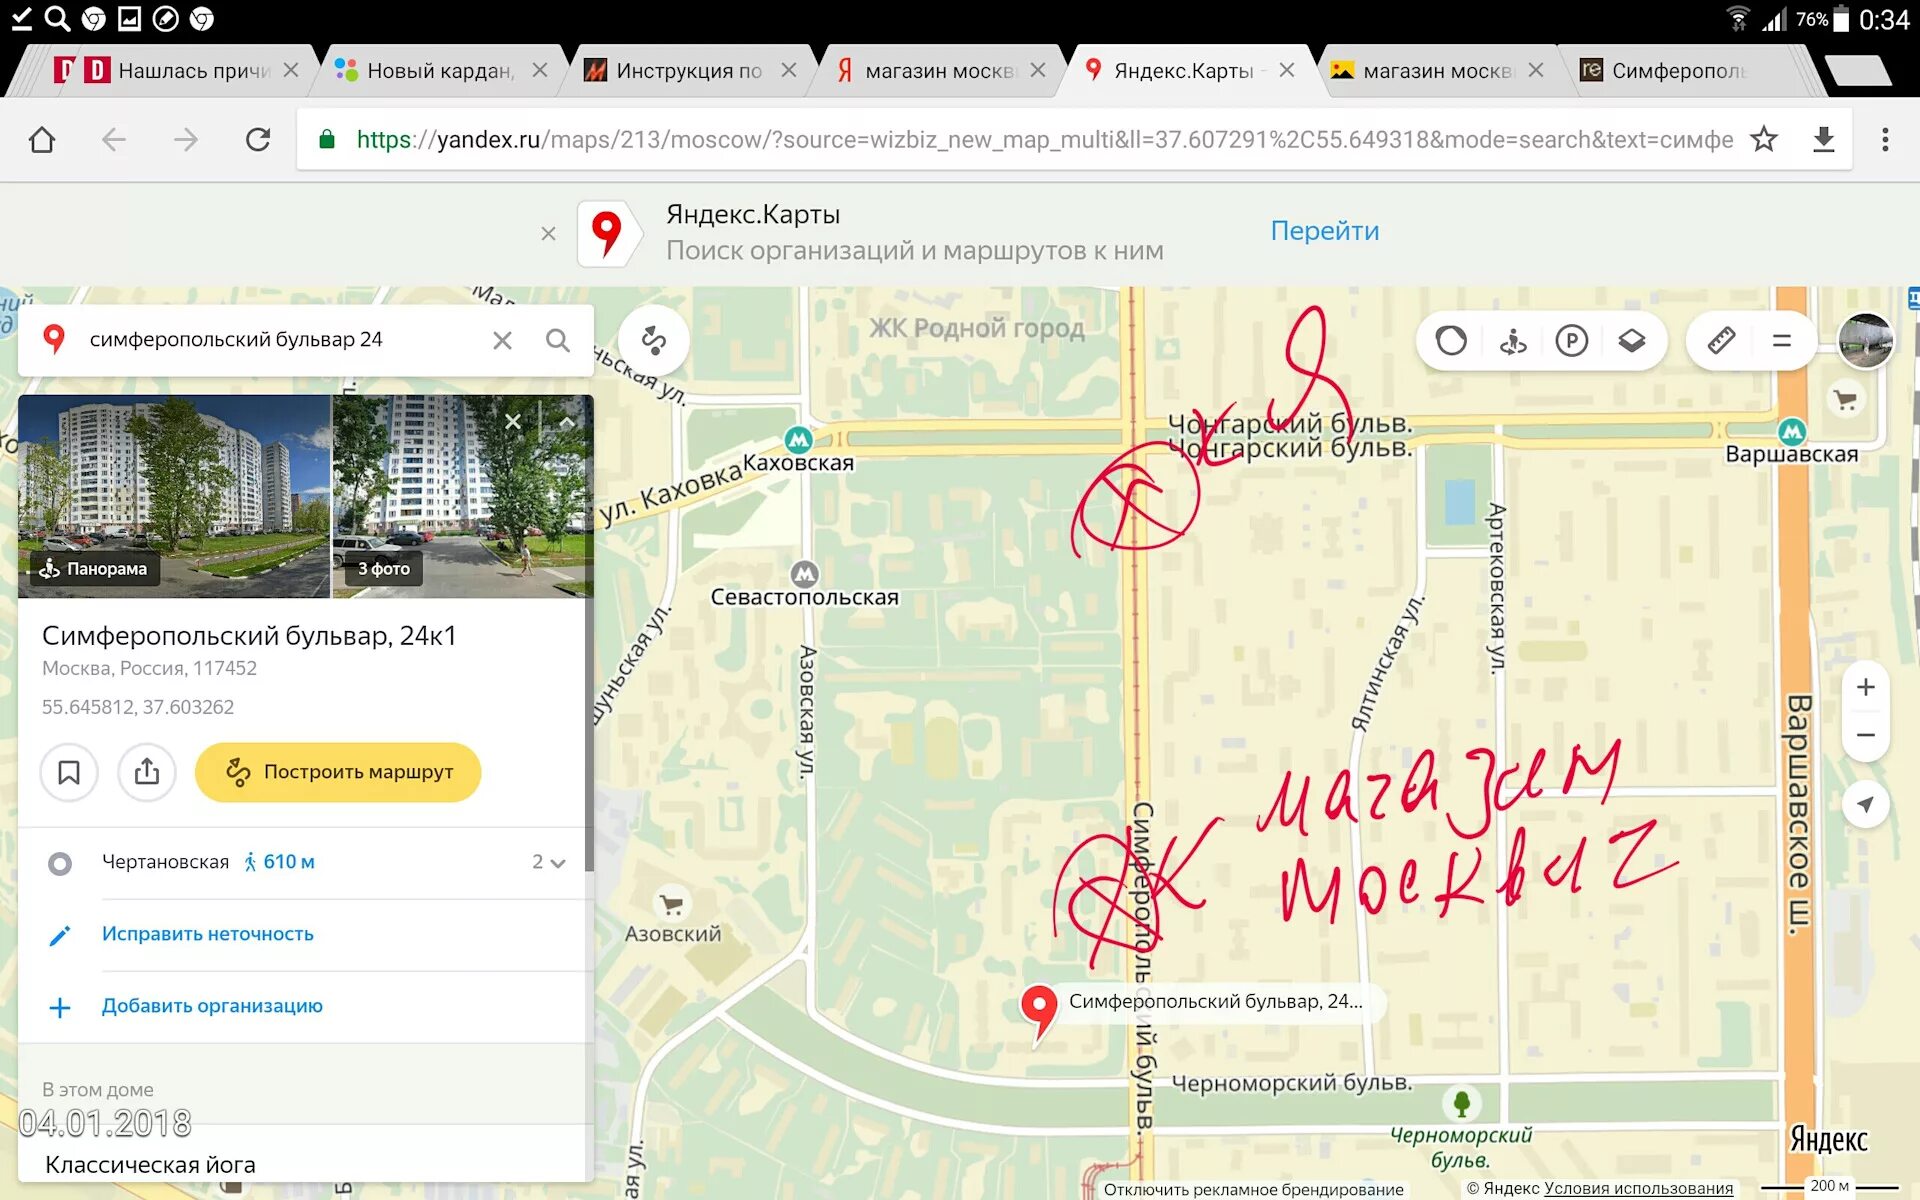Image resolution: width=1920 pixels, height=1200 pixels.
Task: Select the 'Симферополь' tab
Action: point(1679,70)
